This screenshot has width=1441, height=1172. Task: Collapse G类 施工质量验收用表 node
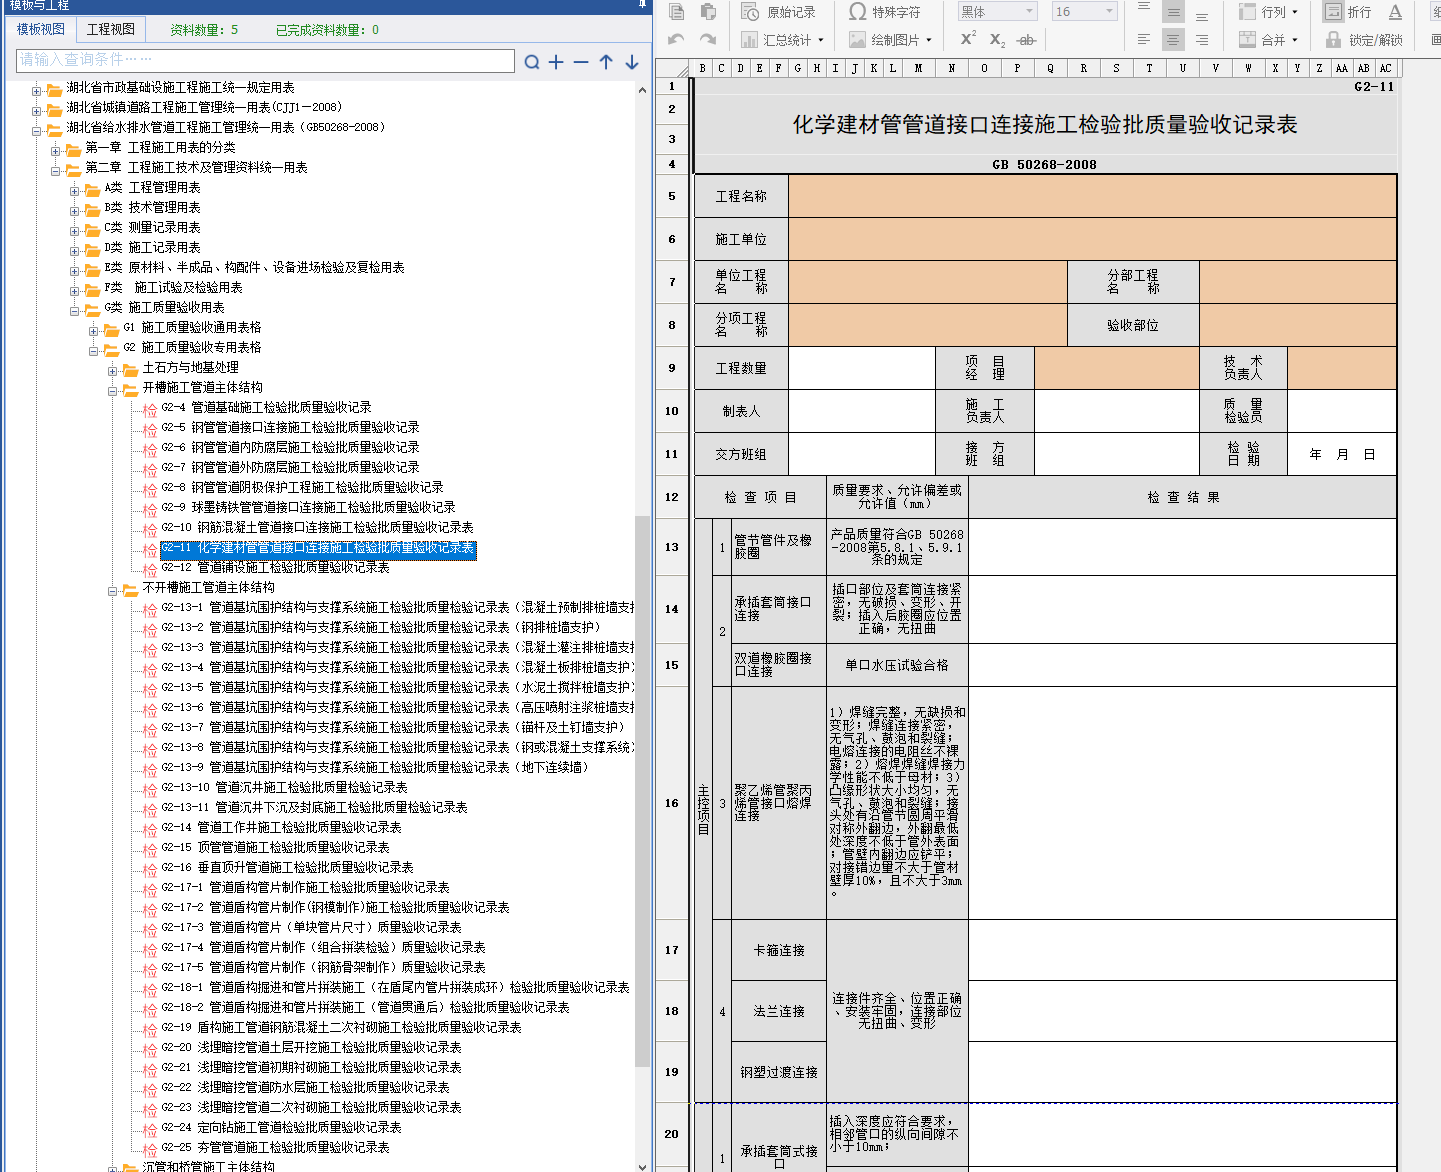pos(75,310)
